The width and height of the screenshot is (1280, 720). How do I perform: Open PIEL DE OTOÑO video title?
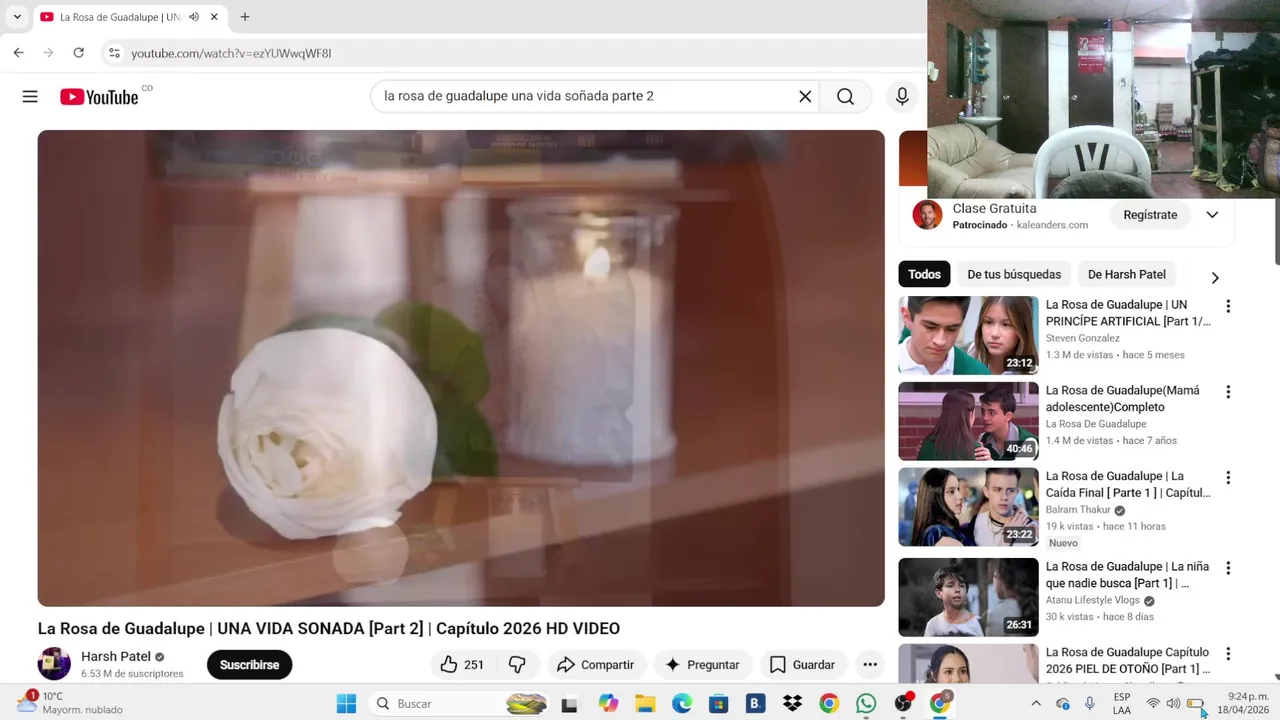tap(1128, 660)
